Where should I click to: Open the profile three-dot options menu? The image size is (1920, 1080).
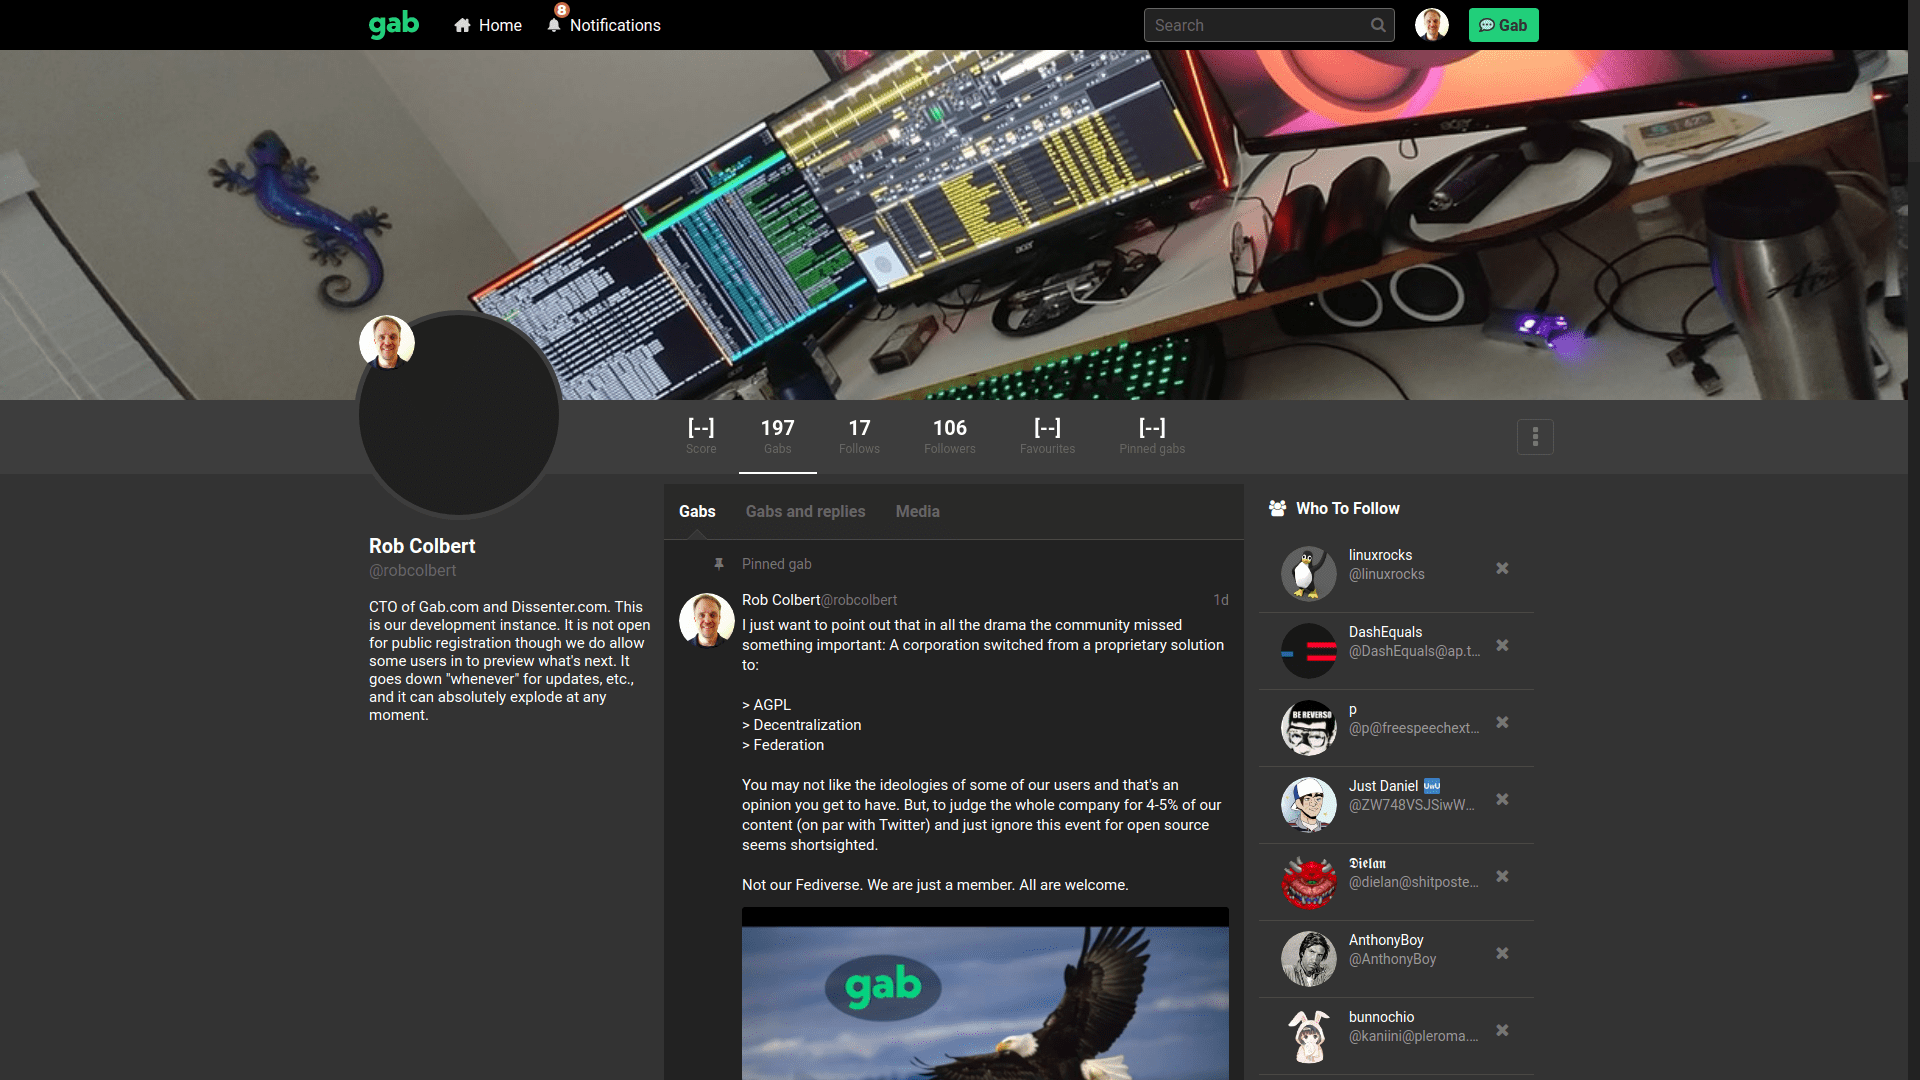(x=1535, y=437)
